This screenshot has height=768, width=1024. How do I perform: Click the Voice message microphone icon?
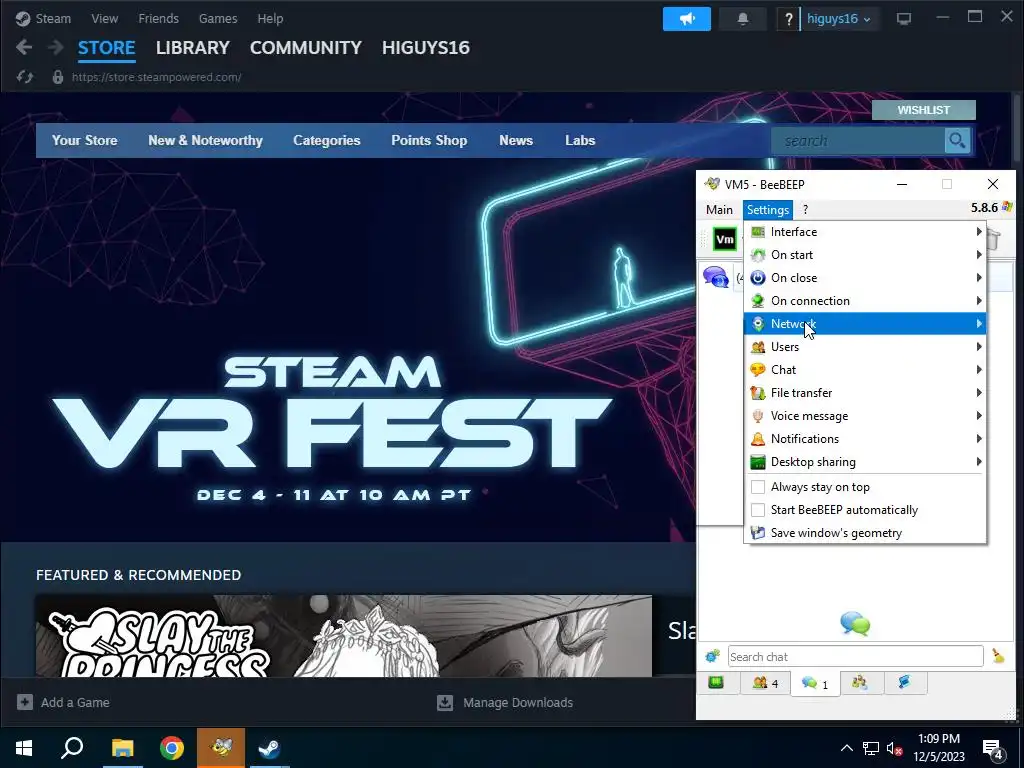click(758, 415)
